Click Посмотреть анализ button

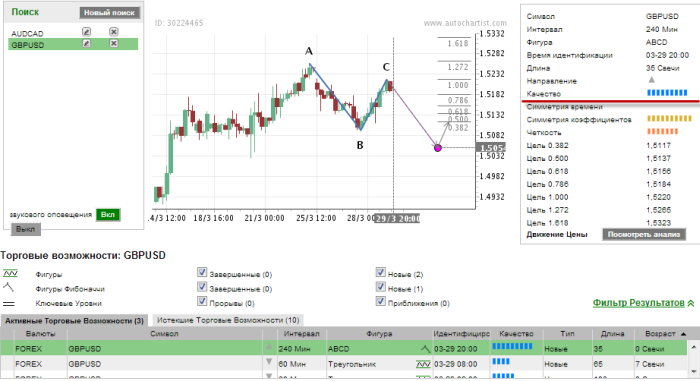644,234
